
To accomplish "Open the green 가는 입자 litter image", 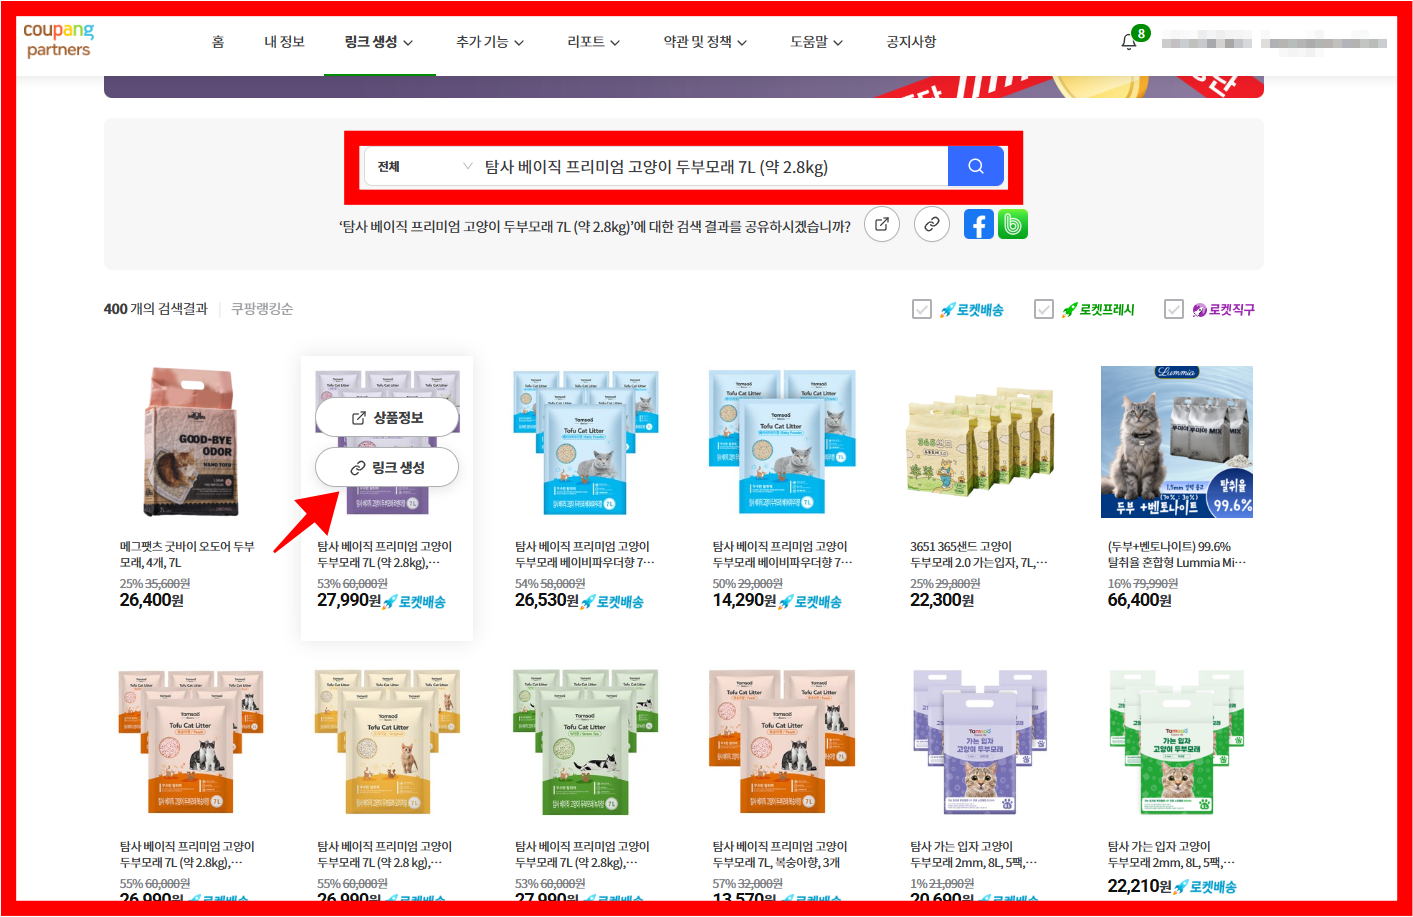I will [x=1177, y=742].
